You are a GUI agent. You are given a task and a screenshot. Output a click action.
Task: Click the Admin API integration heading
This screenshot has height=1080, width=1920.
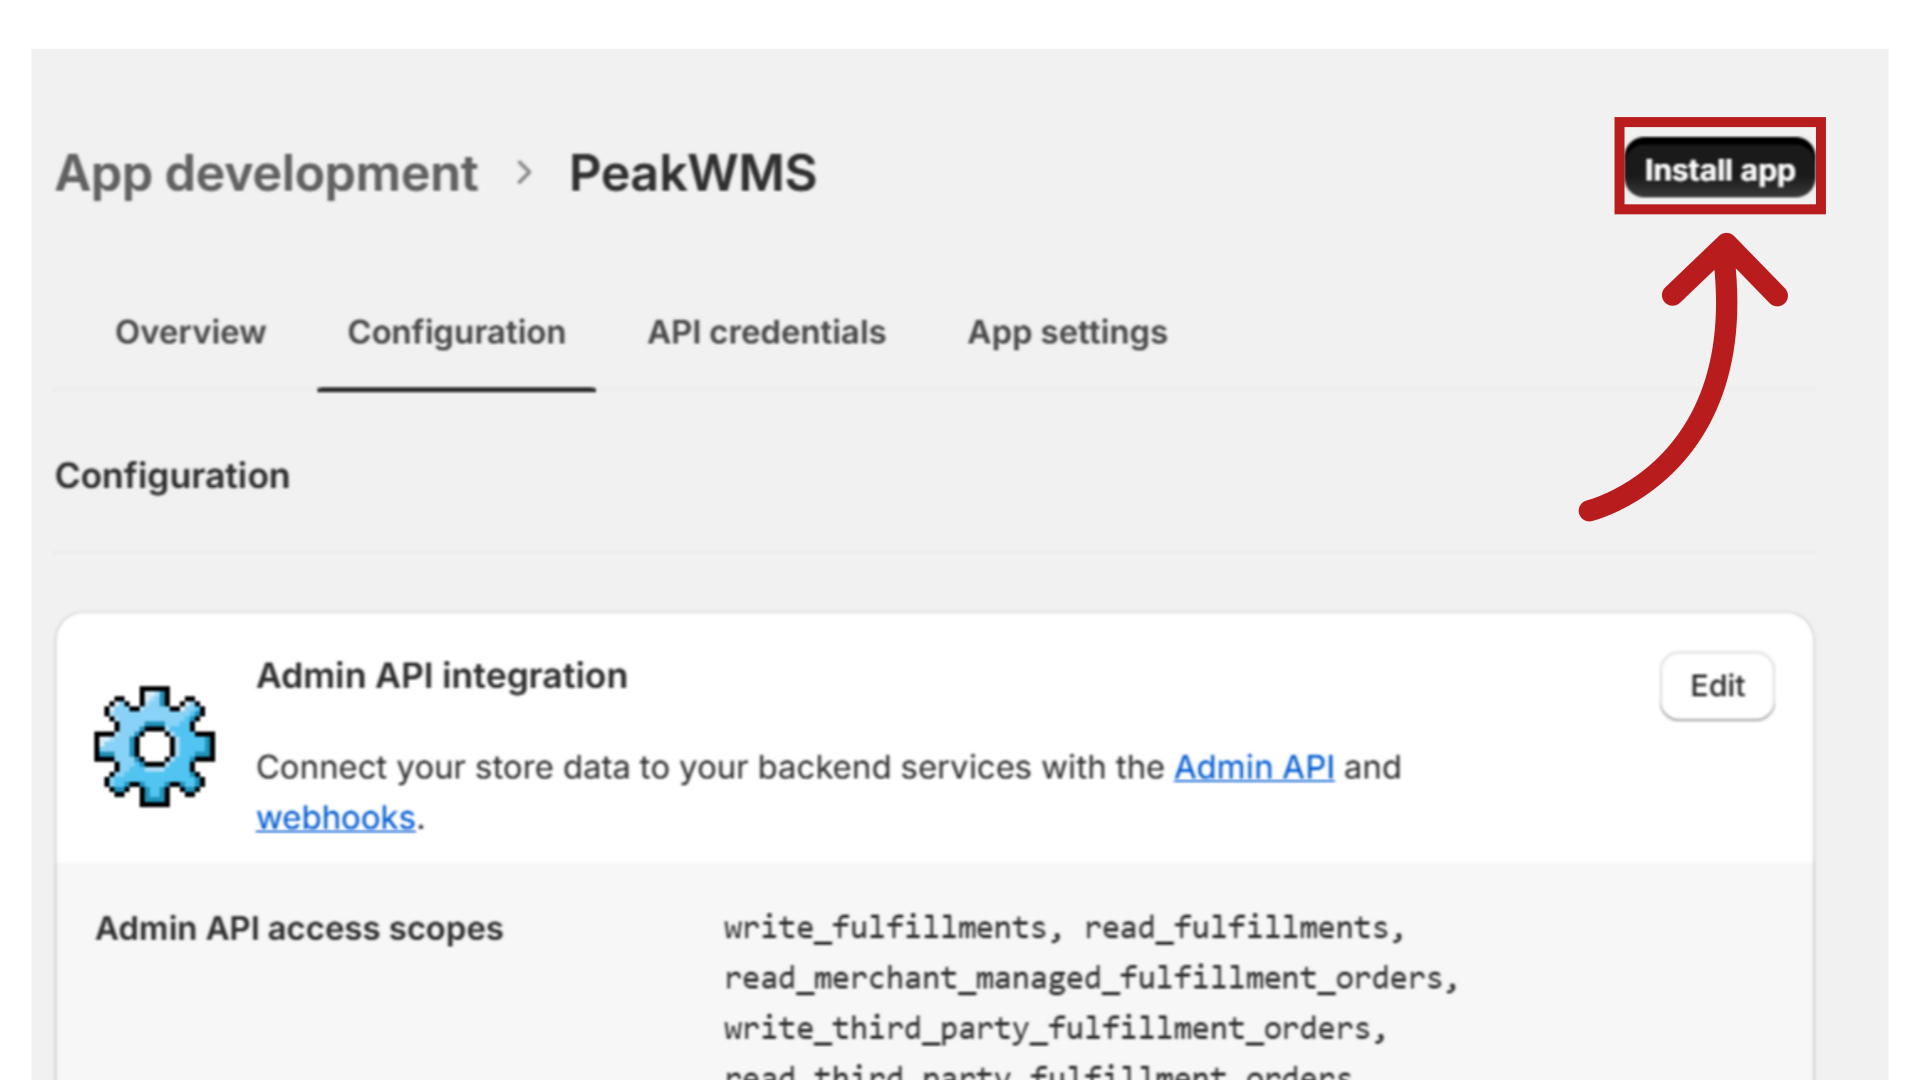[x=442, y=676]
